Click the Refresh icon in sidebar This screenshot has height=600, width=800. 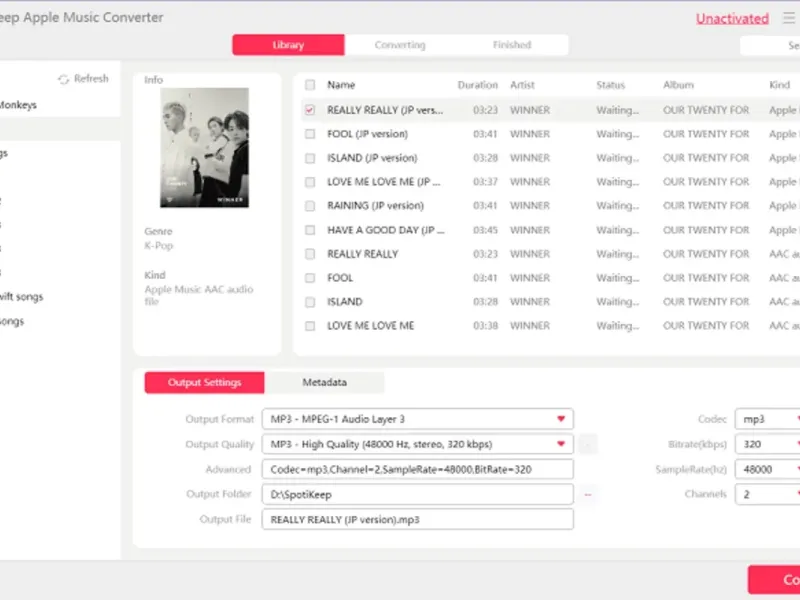click(x=63, y=79)
